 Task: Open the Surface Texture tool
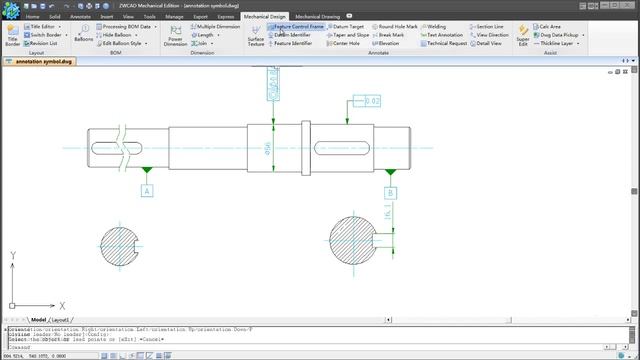click(256, 36)
